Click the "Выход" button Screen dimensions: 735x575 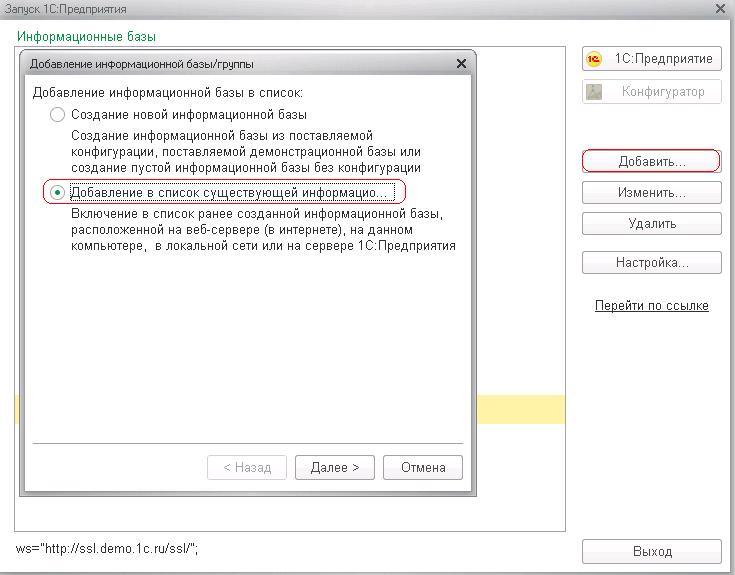coord(652,551)
